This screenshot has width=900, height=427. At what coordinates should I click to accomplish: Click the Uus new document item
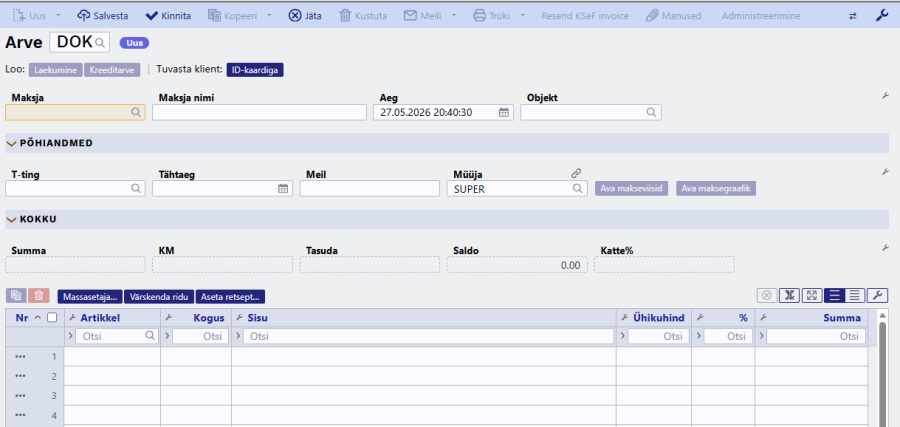coord(29,15)
